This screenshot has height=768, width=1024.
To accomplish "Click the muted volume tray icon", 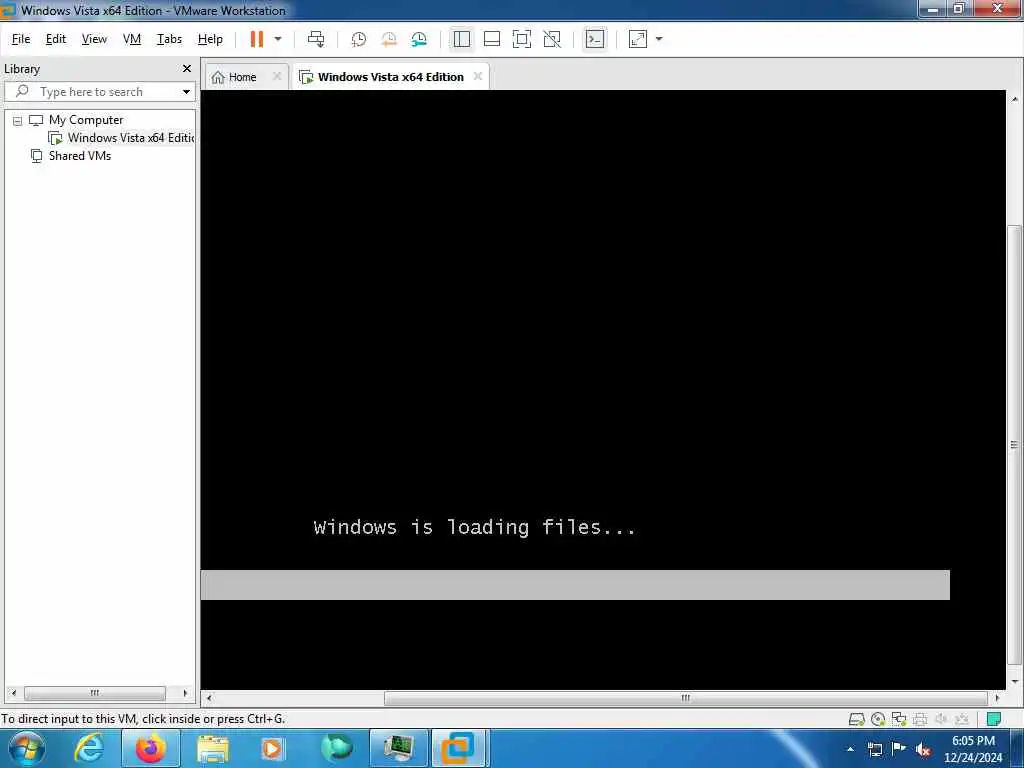I will (923, 749).
